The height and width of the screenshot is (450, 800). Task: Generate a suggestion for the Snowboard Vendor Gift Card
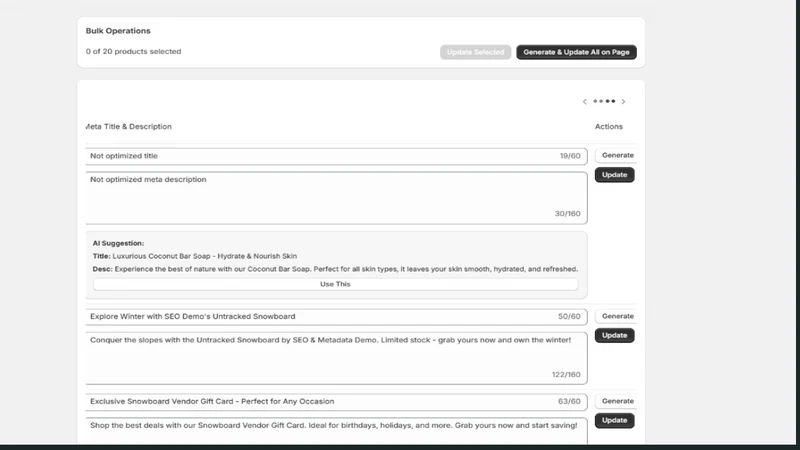coord(617,401)
